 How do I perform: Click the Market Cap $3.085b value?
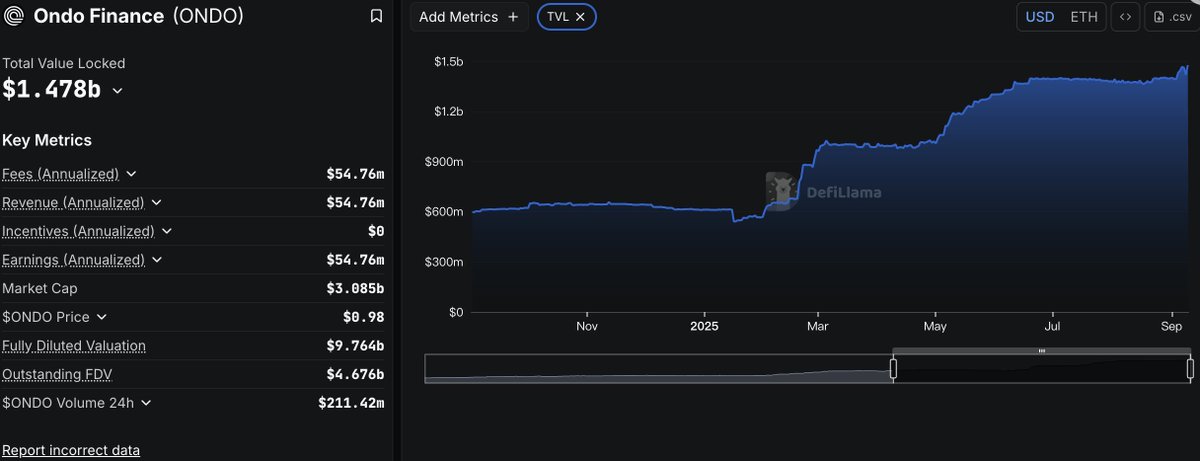(x=356, y=288)
